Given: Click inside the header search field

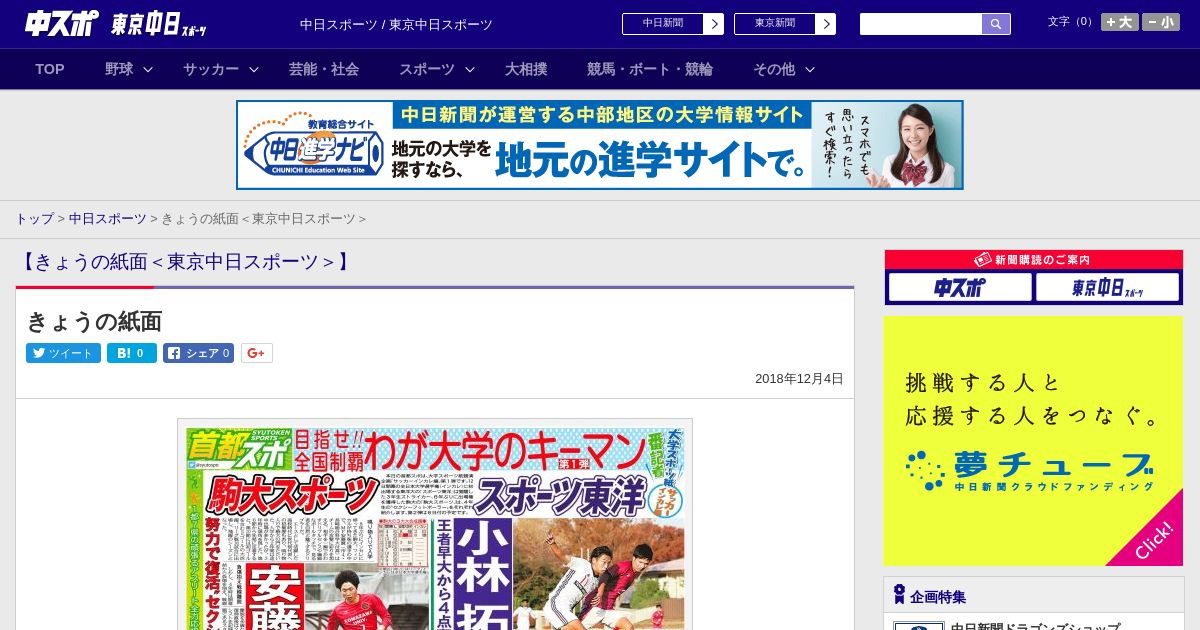Looking at the screenshot, I should click(x=921, y=24).
